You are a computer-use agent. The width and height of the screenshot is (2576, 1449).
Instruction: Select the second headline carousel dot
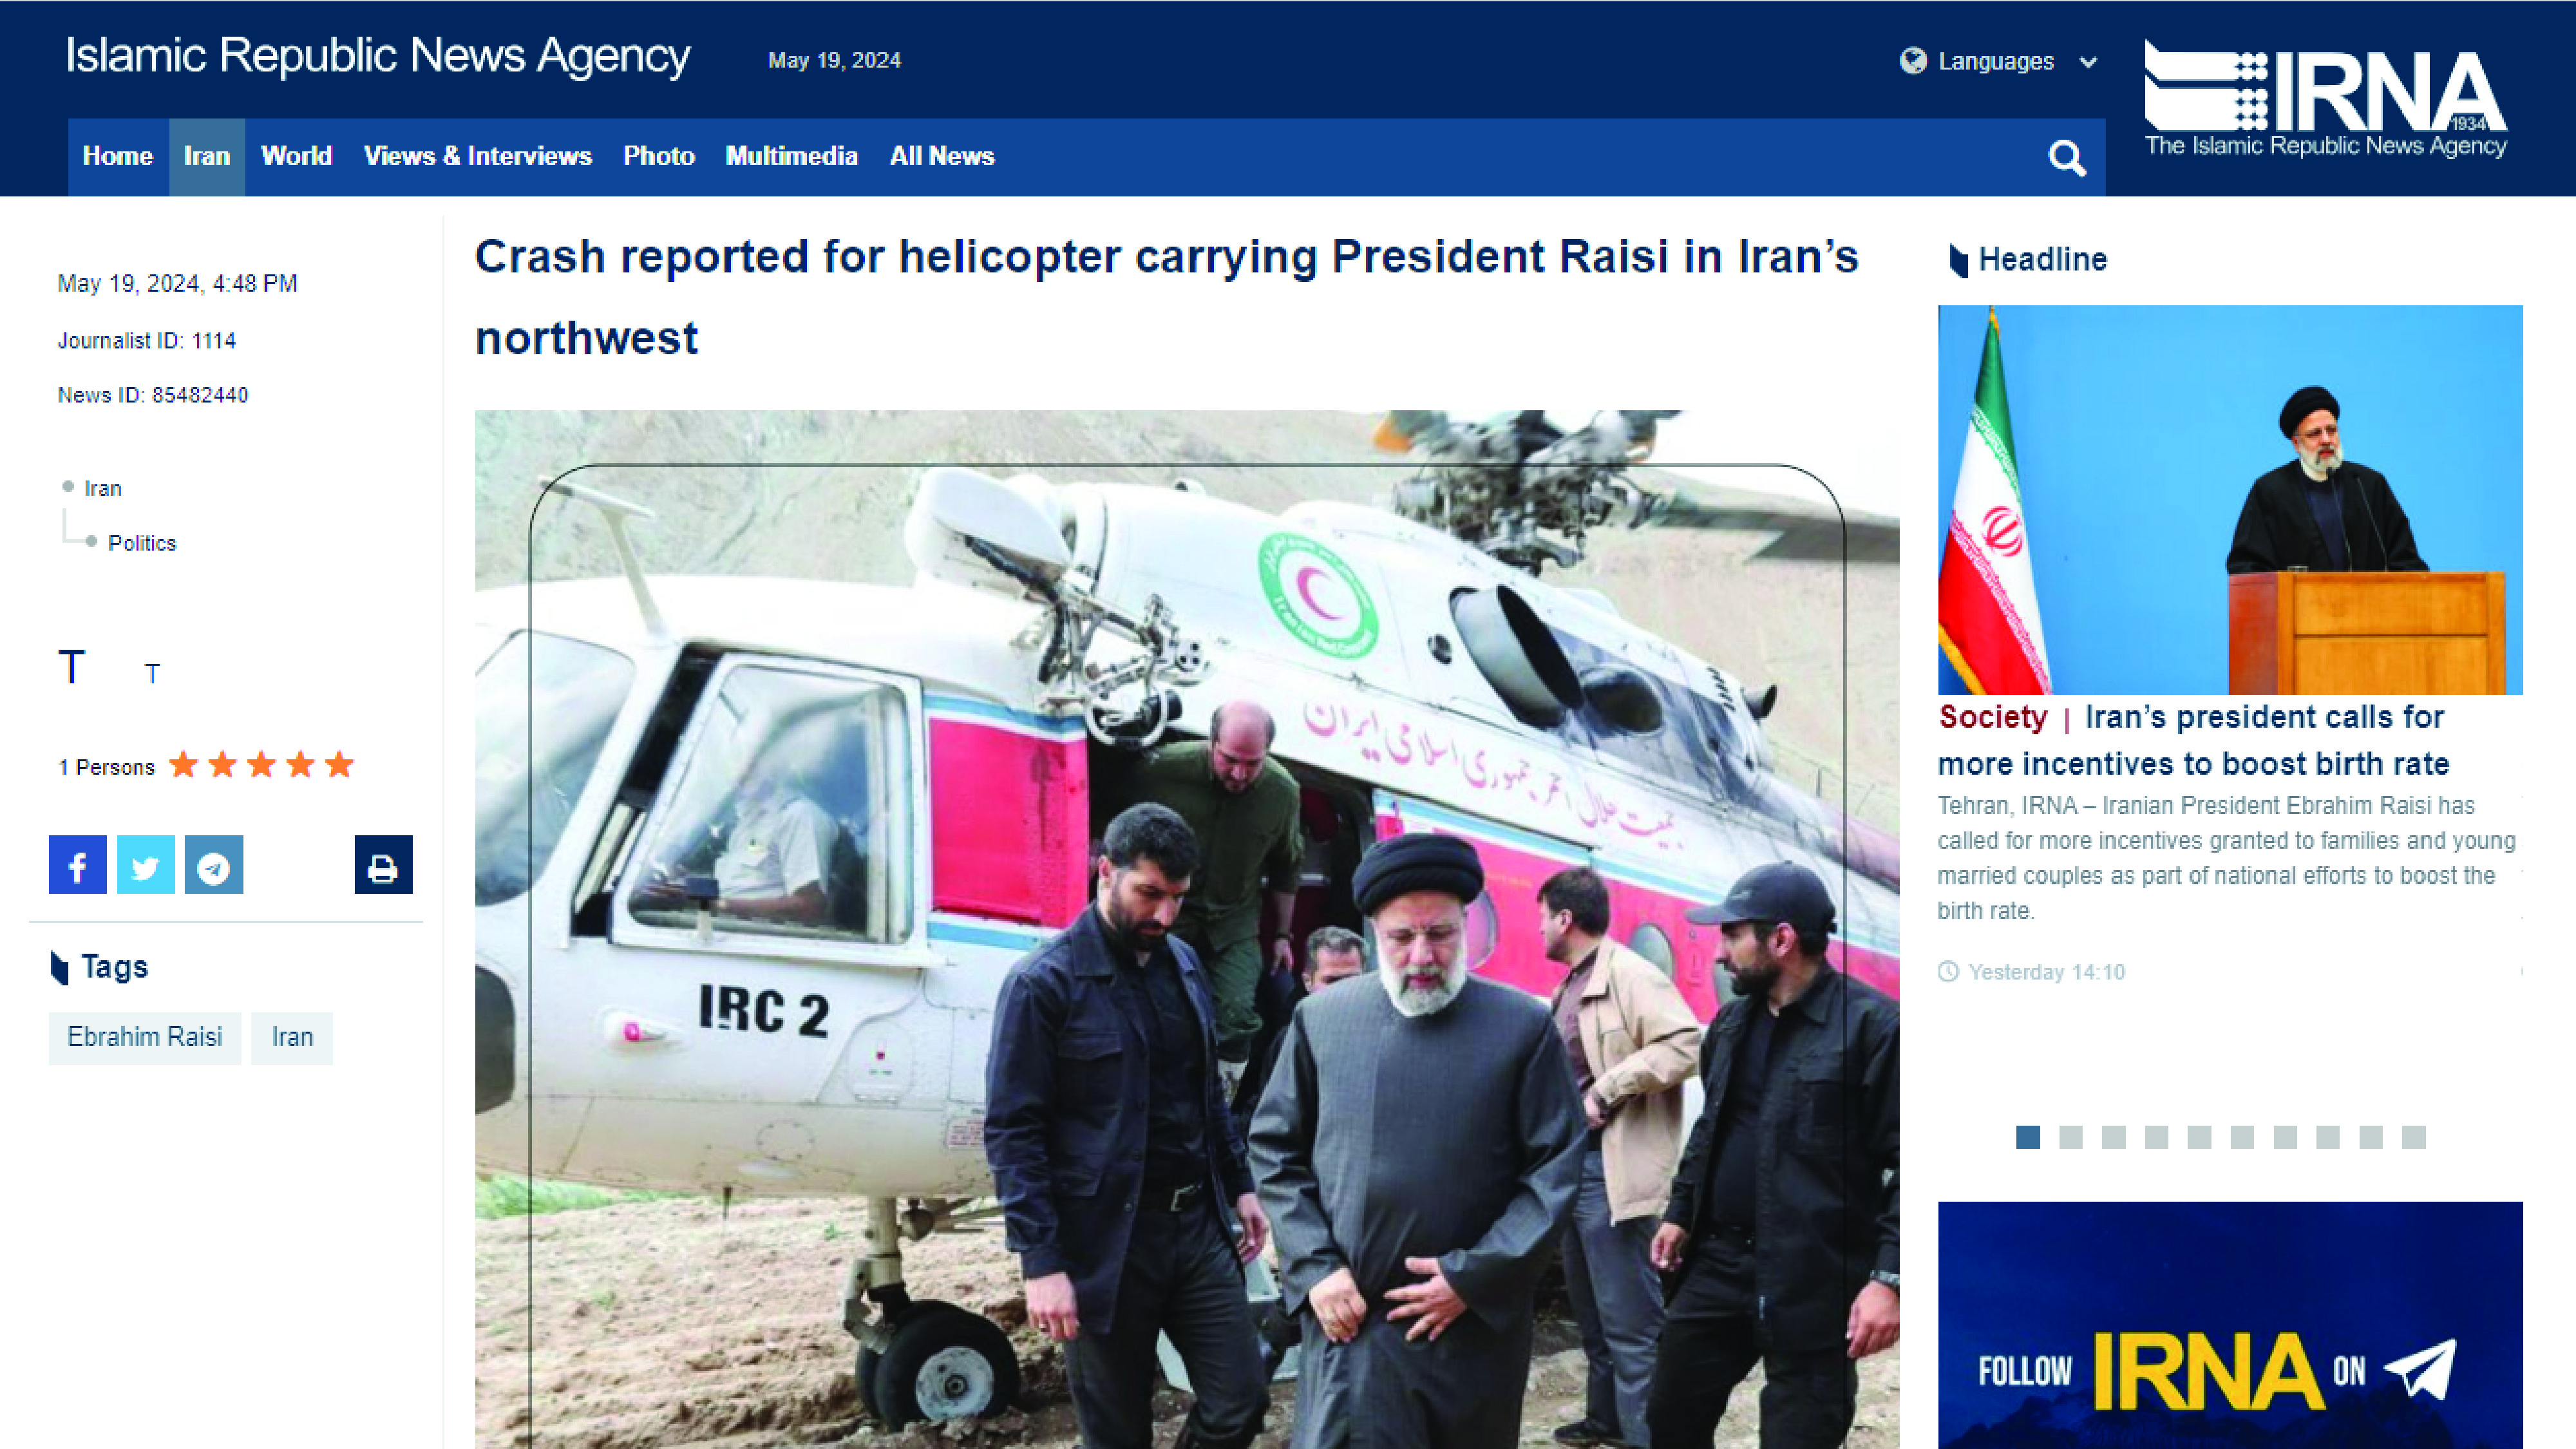coord(2071,1137)
